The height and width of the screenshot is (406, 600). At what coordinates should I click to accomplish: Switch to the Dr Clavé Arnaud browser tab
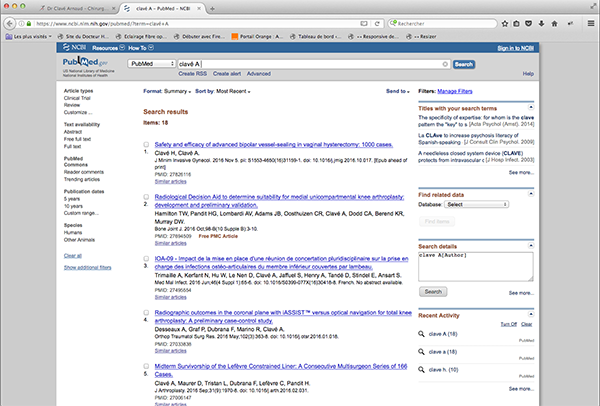tap(77, 8)
